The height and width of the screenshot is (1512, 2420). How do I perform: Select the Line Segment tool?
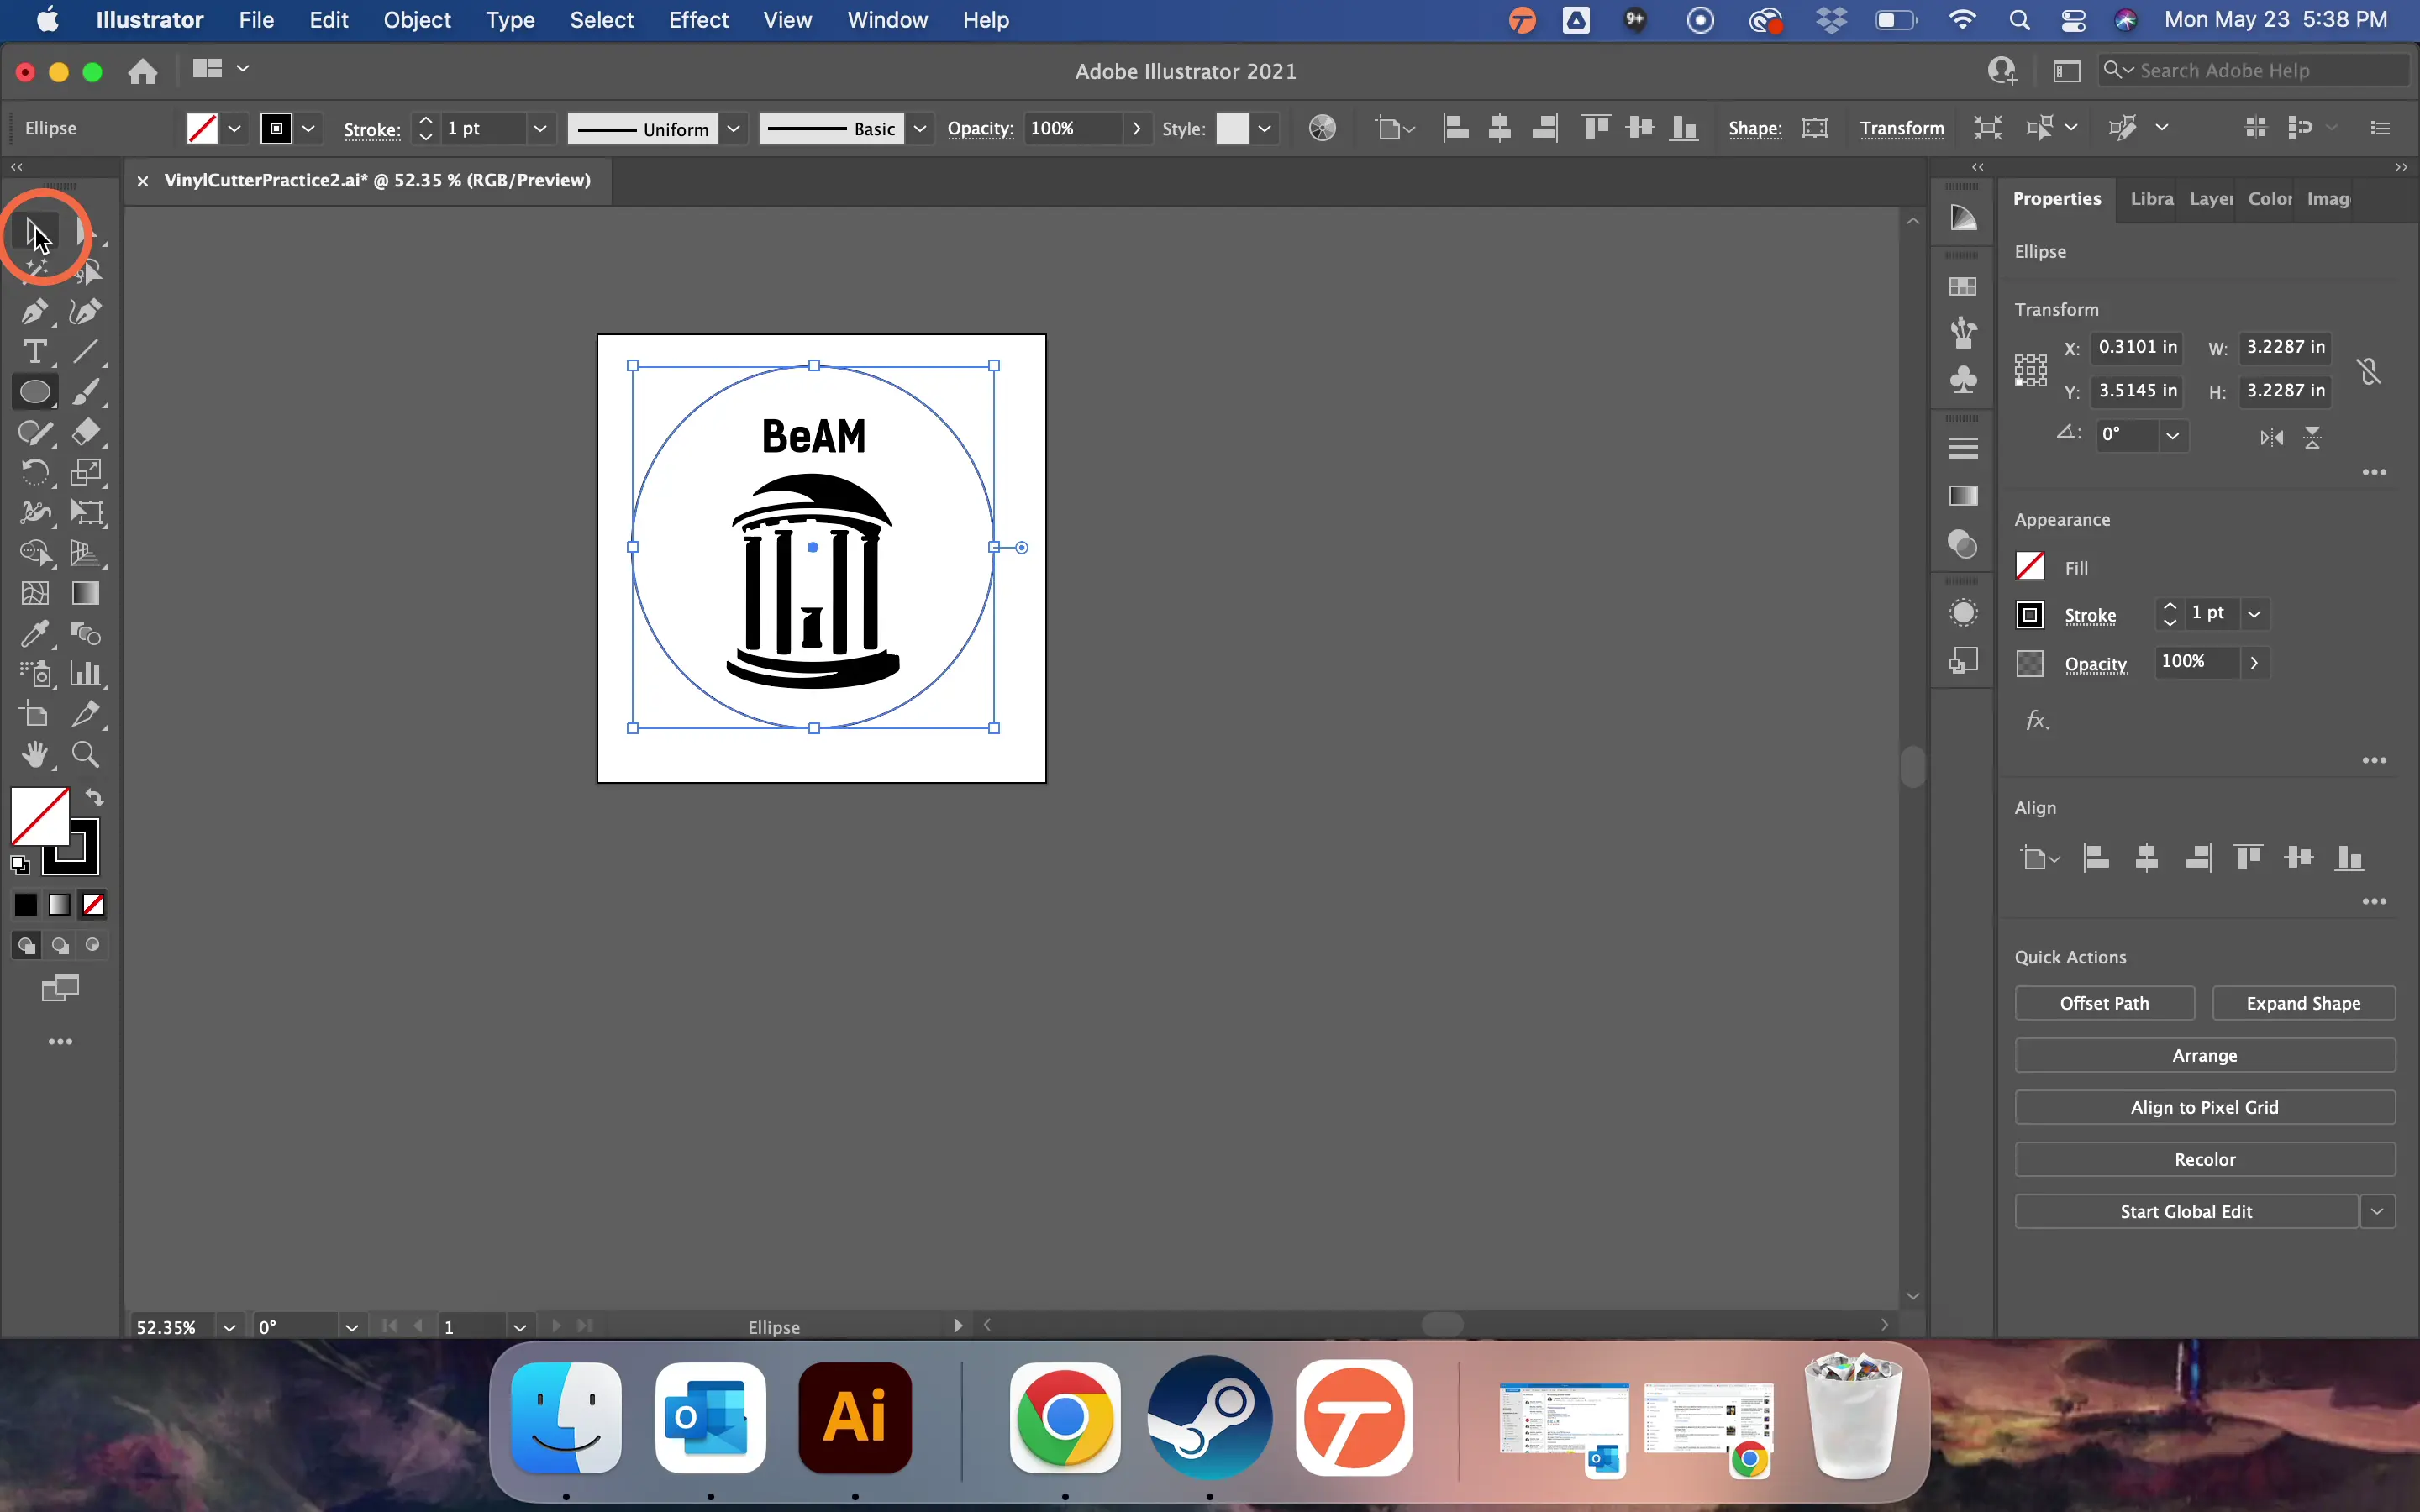tap(86, 352)
